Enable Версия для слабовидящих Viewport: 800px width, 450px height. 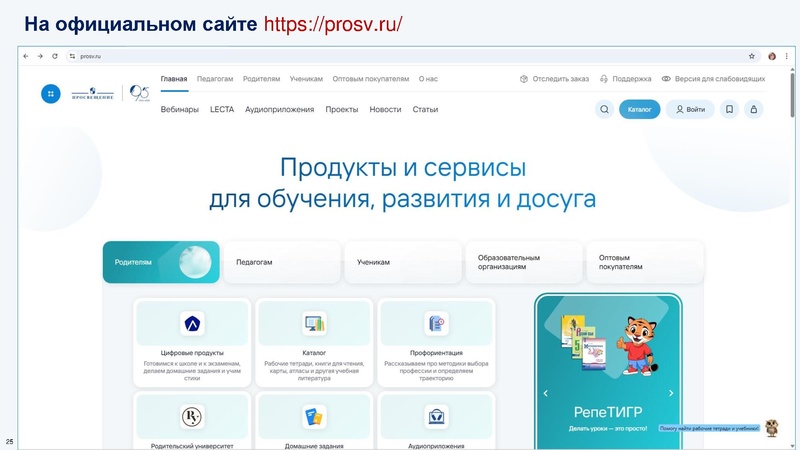point(713,79)
